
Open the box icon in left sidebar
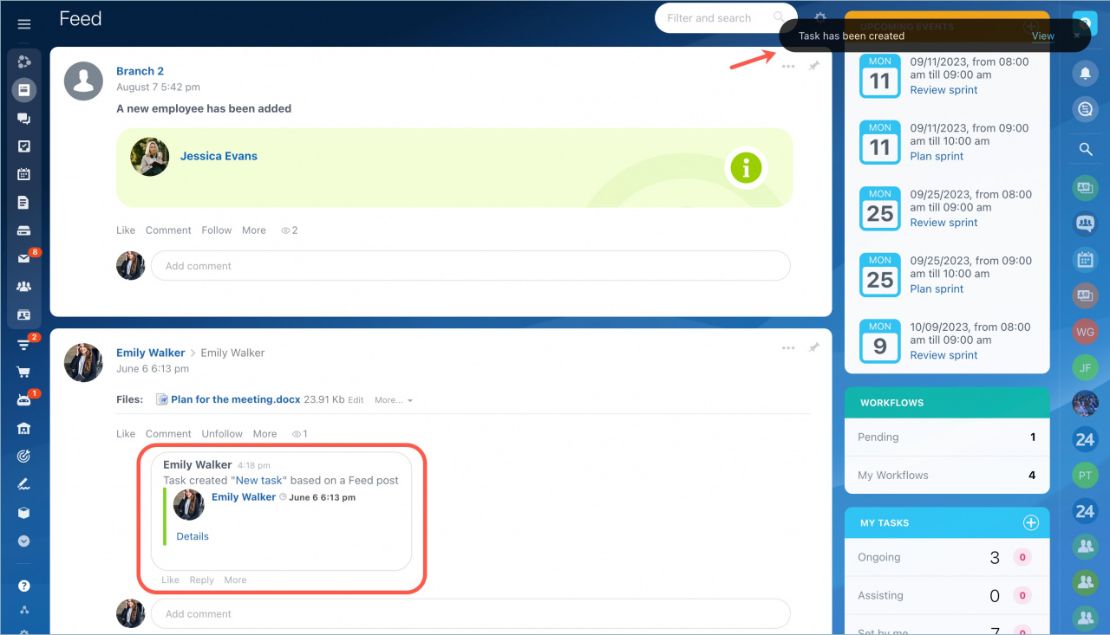coord(23,513)
